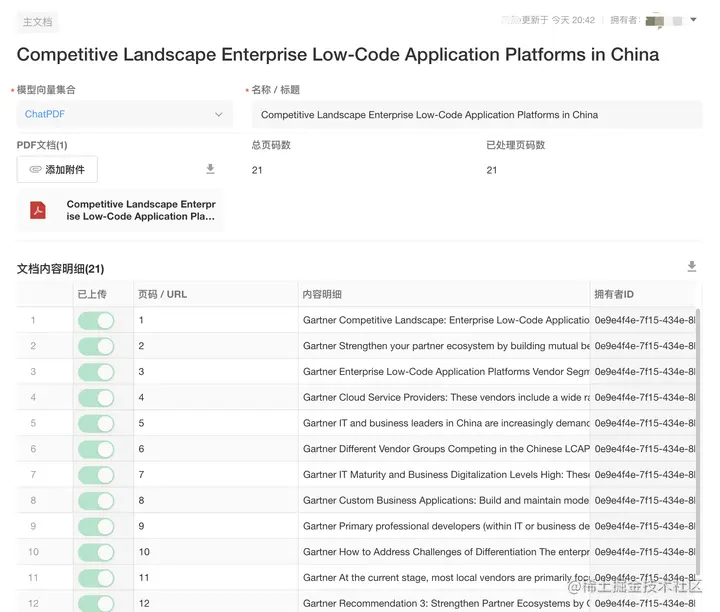
Task: Click the 主文档 tag
Action: click(x=38, y=22)
